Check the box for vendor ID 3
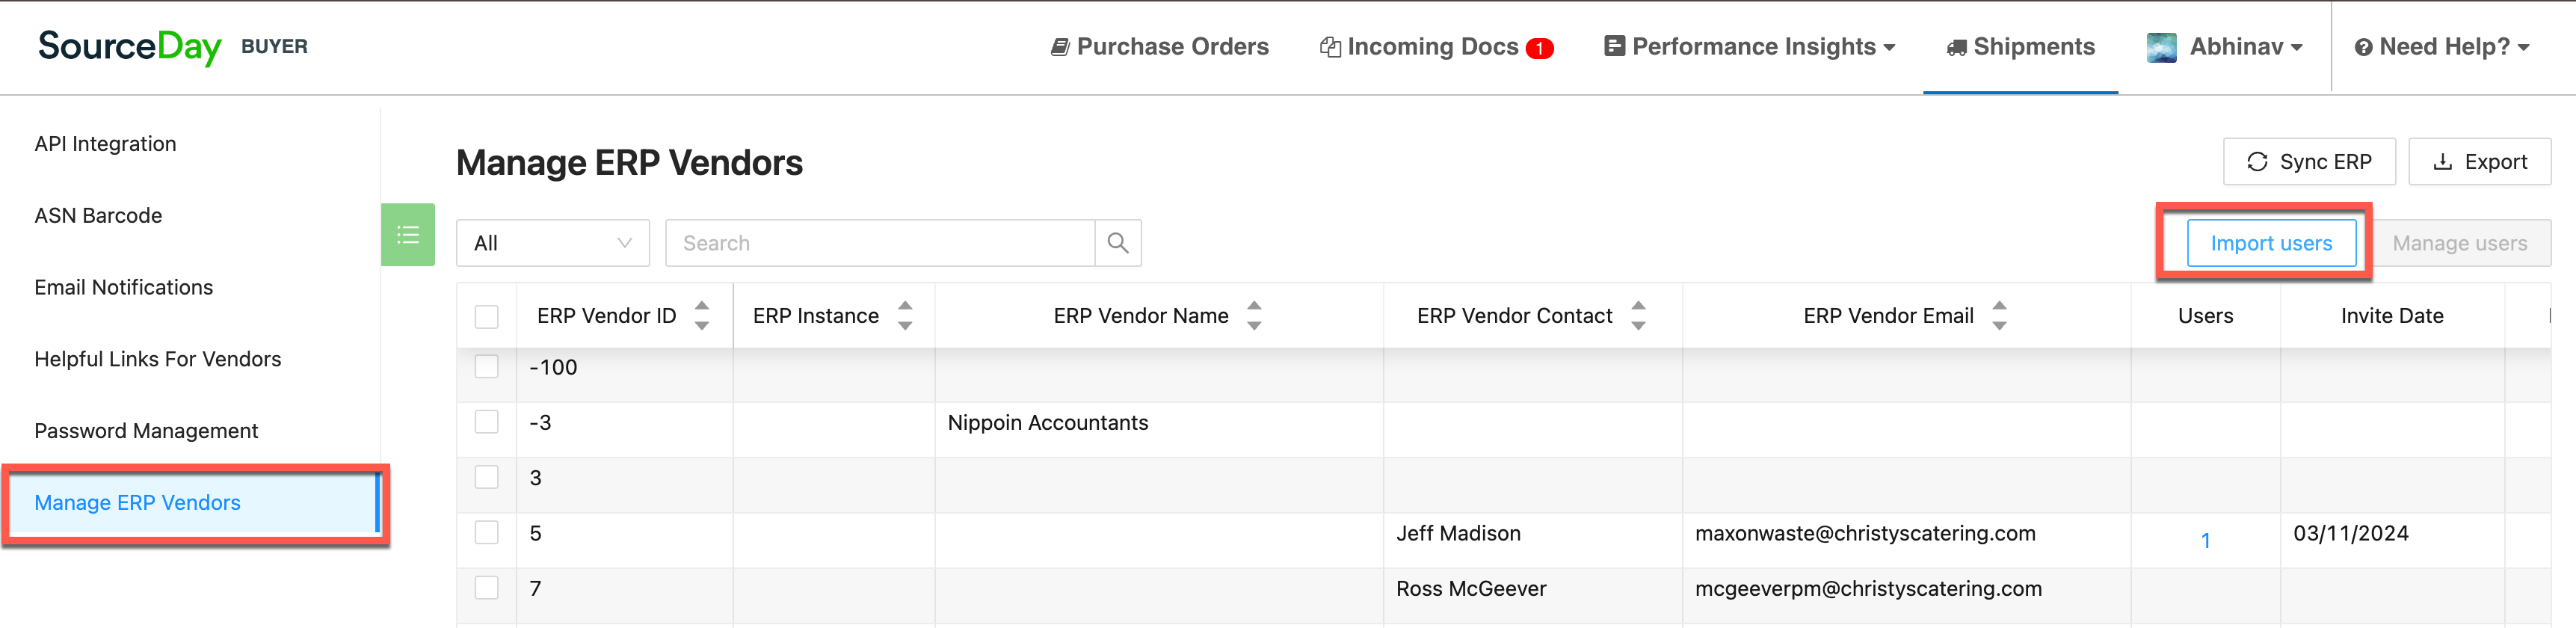This screenshot has width=2576, height=628. [487, 477]
